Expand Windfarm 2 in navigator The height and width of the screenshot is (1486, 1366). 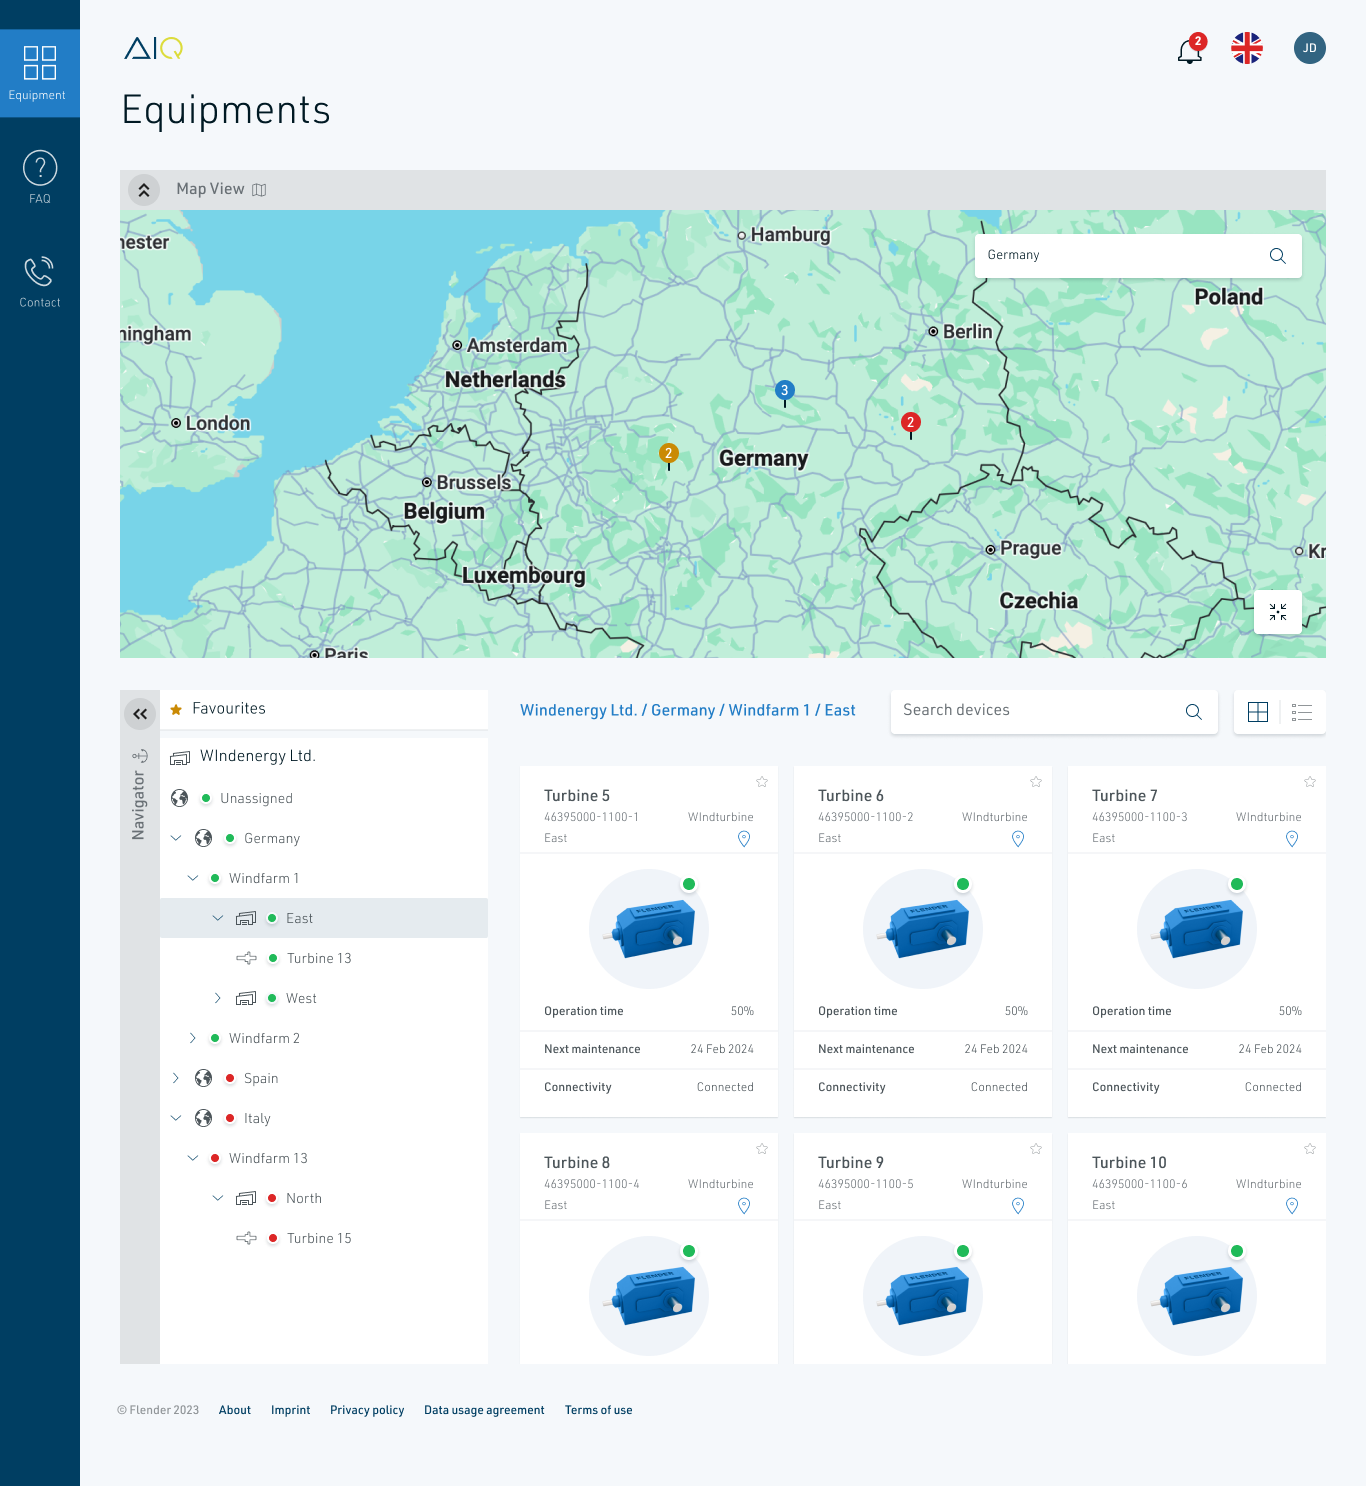[193, 1038]
